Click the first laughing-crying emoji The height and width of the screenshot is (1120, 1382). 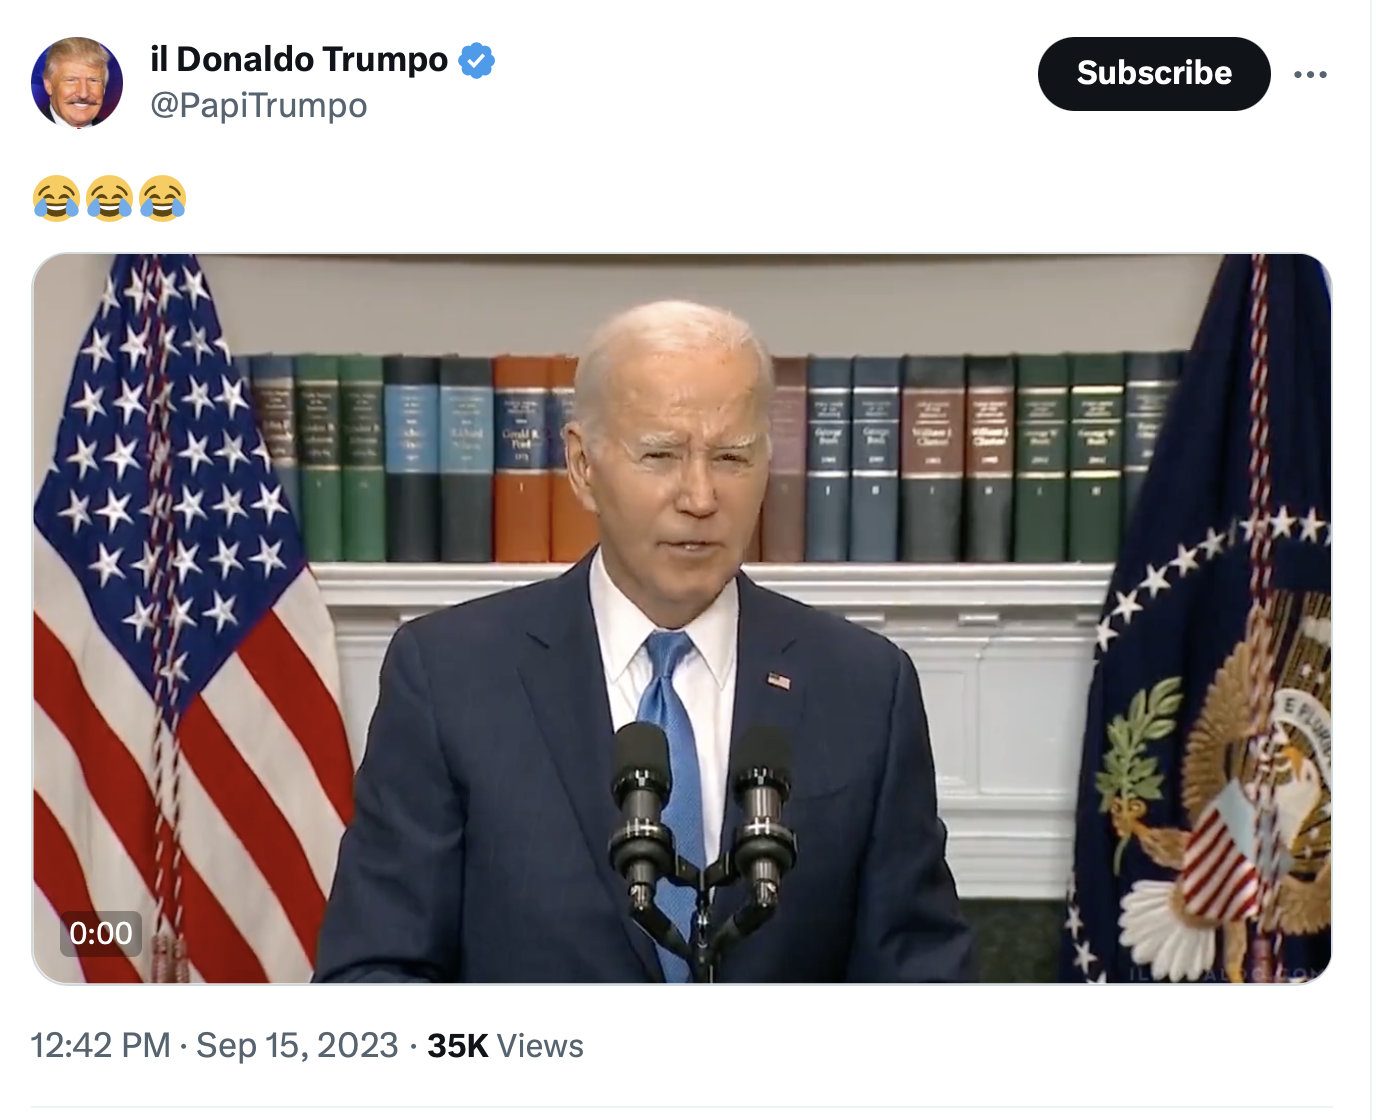(x=56, y=197)
